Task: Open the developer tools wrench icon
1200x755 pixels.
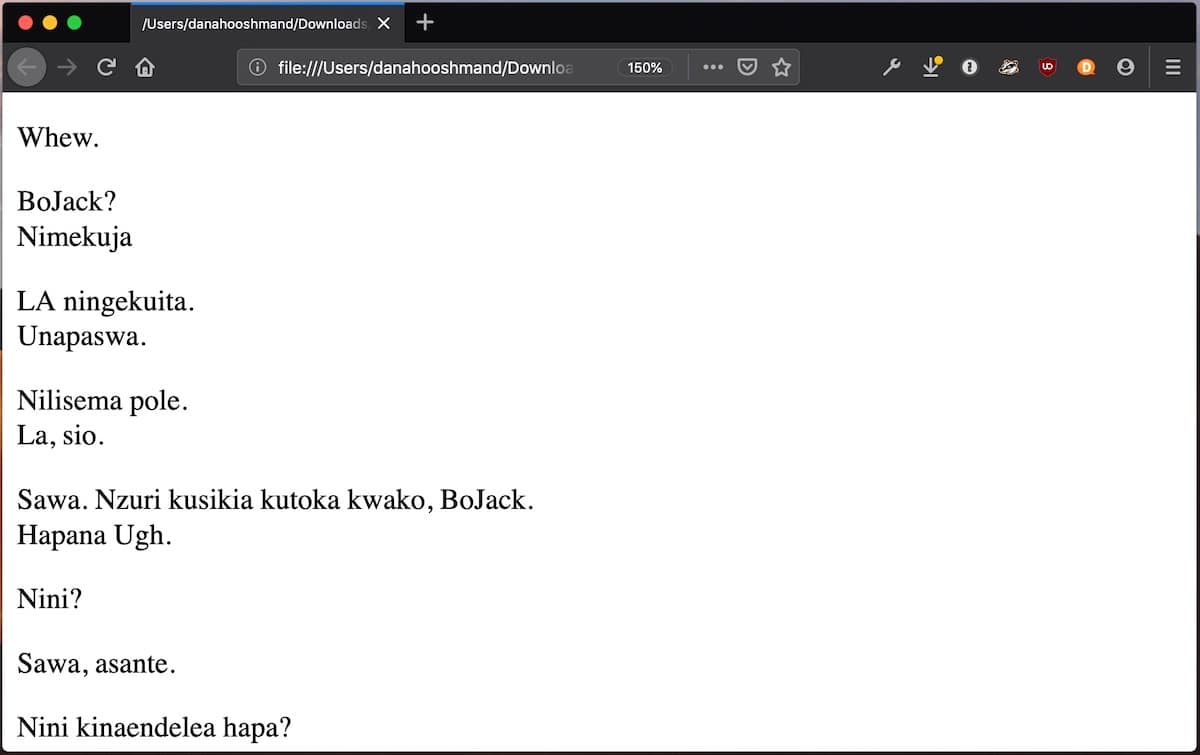Action: tap(892, 67)
